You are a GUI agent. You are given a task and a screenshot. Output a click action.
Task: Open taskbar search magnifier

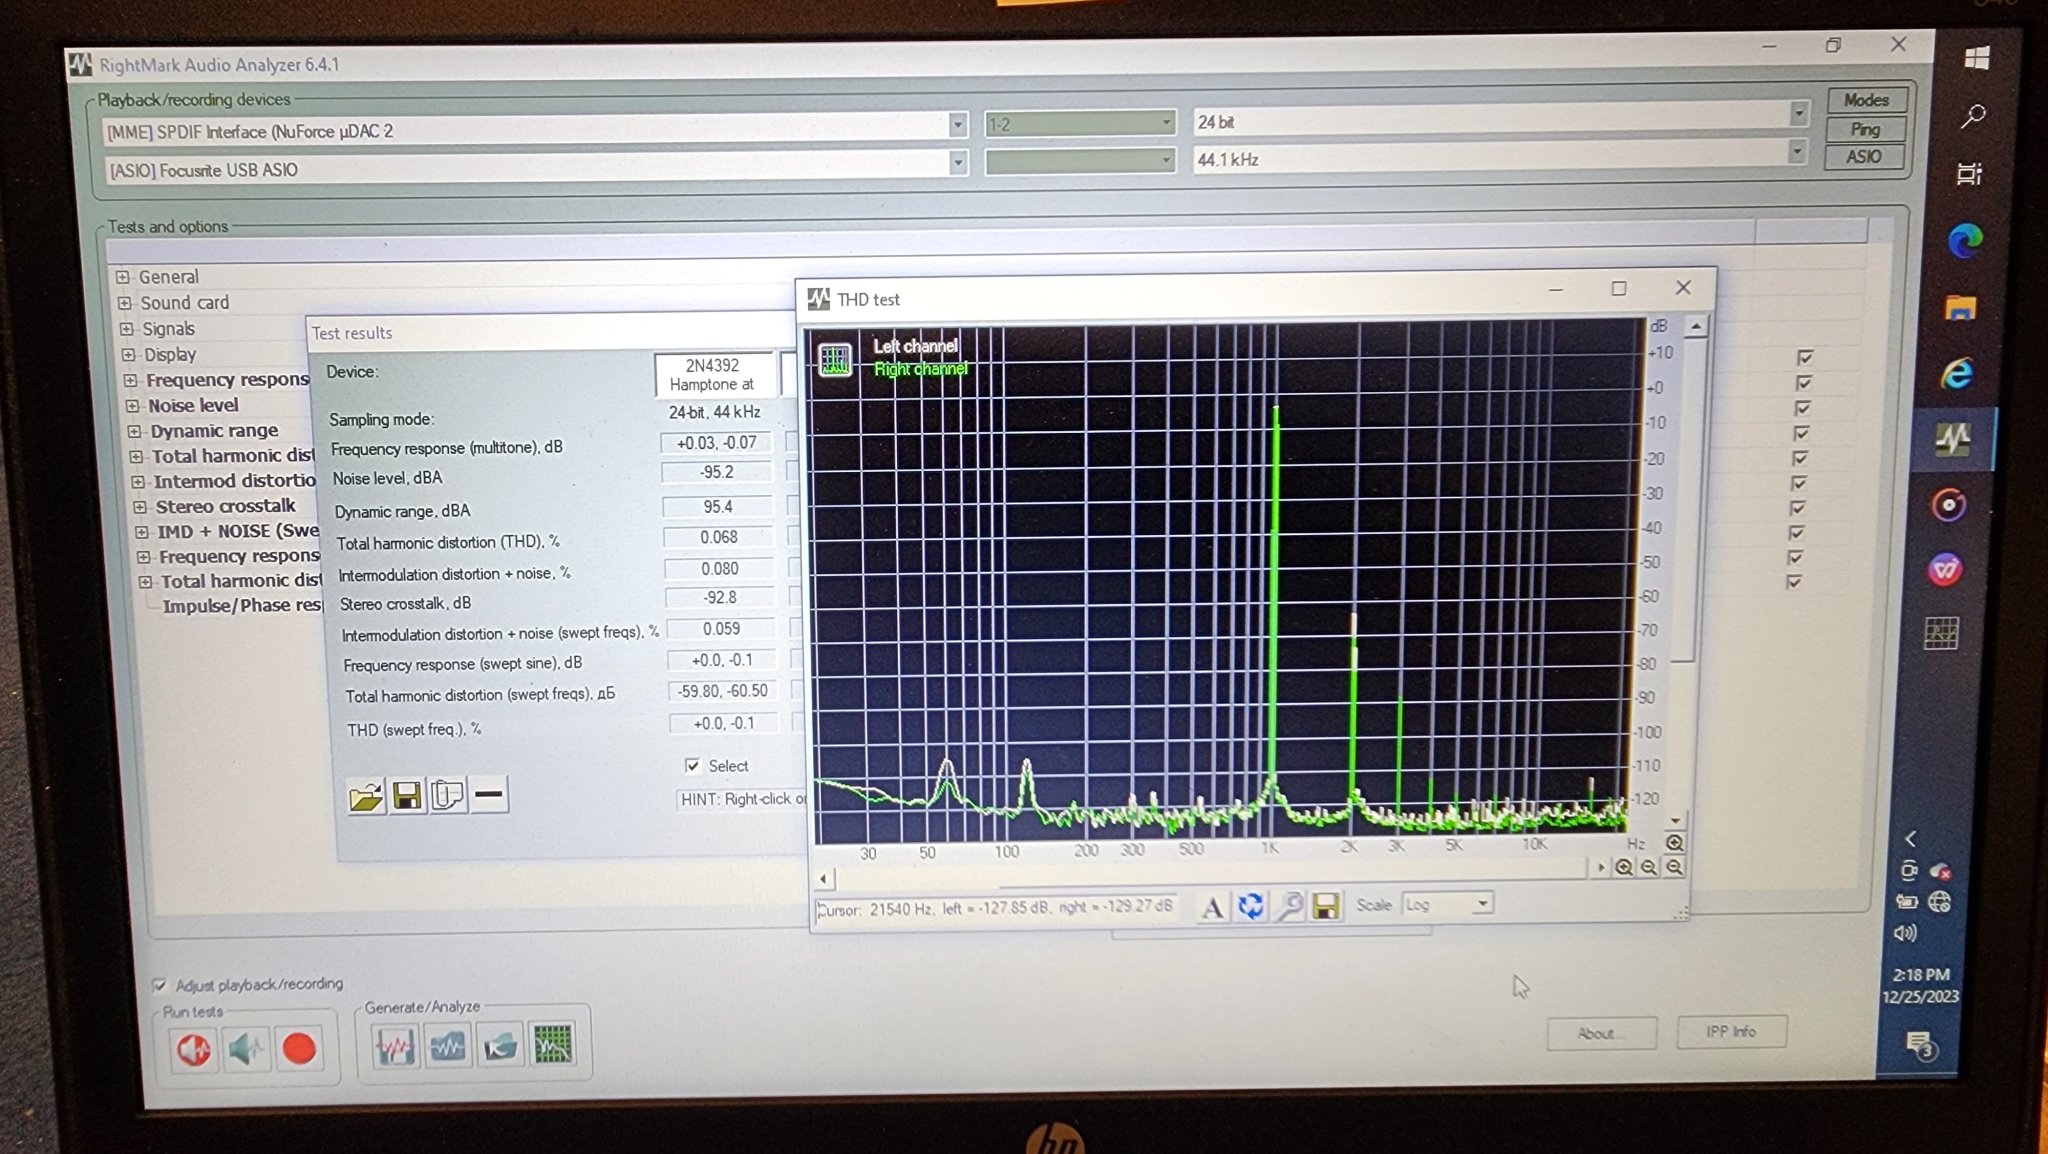coord(1973,116)
